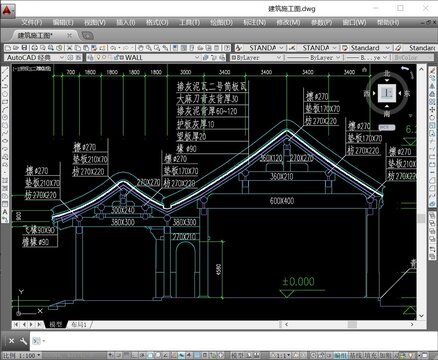Screen dimensions: 438x360
Task: Click the Dimension Style icon
Action: [x=292, y=48]
